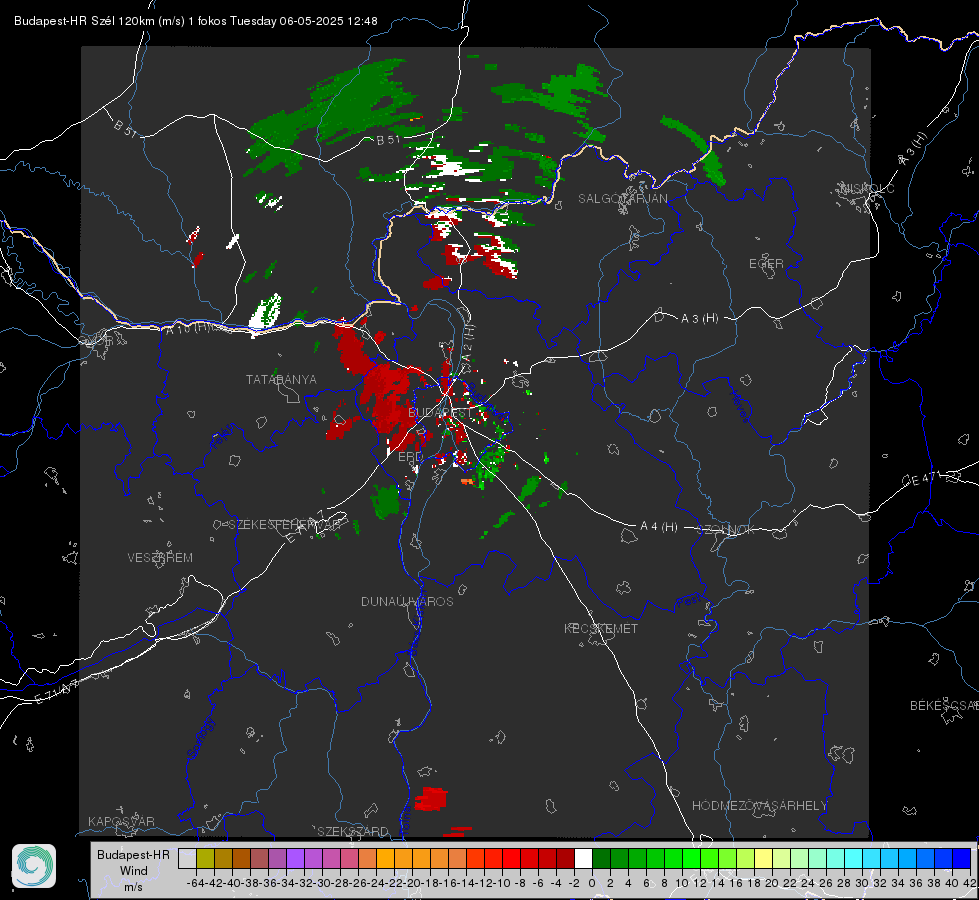
Task: Click the A 2 (H) road label near Budapest
Action: tap(468, 342)
